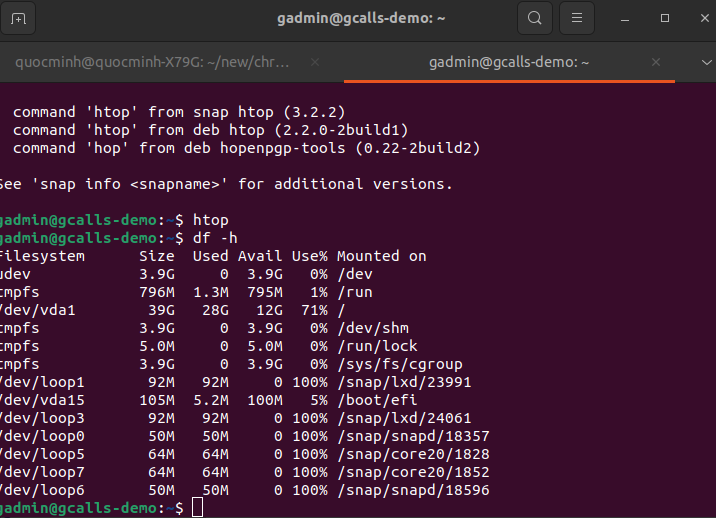Image resolution: width=716 pixels, height=518 pixels.
Task: Maximize the terminal window
Action: coord(665,18)
